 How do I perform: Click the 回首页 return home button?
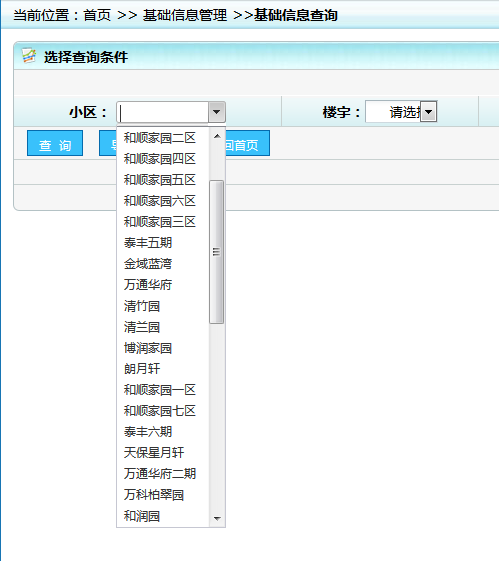[x=248, y=143]
